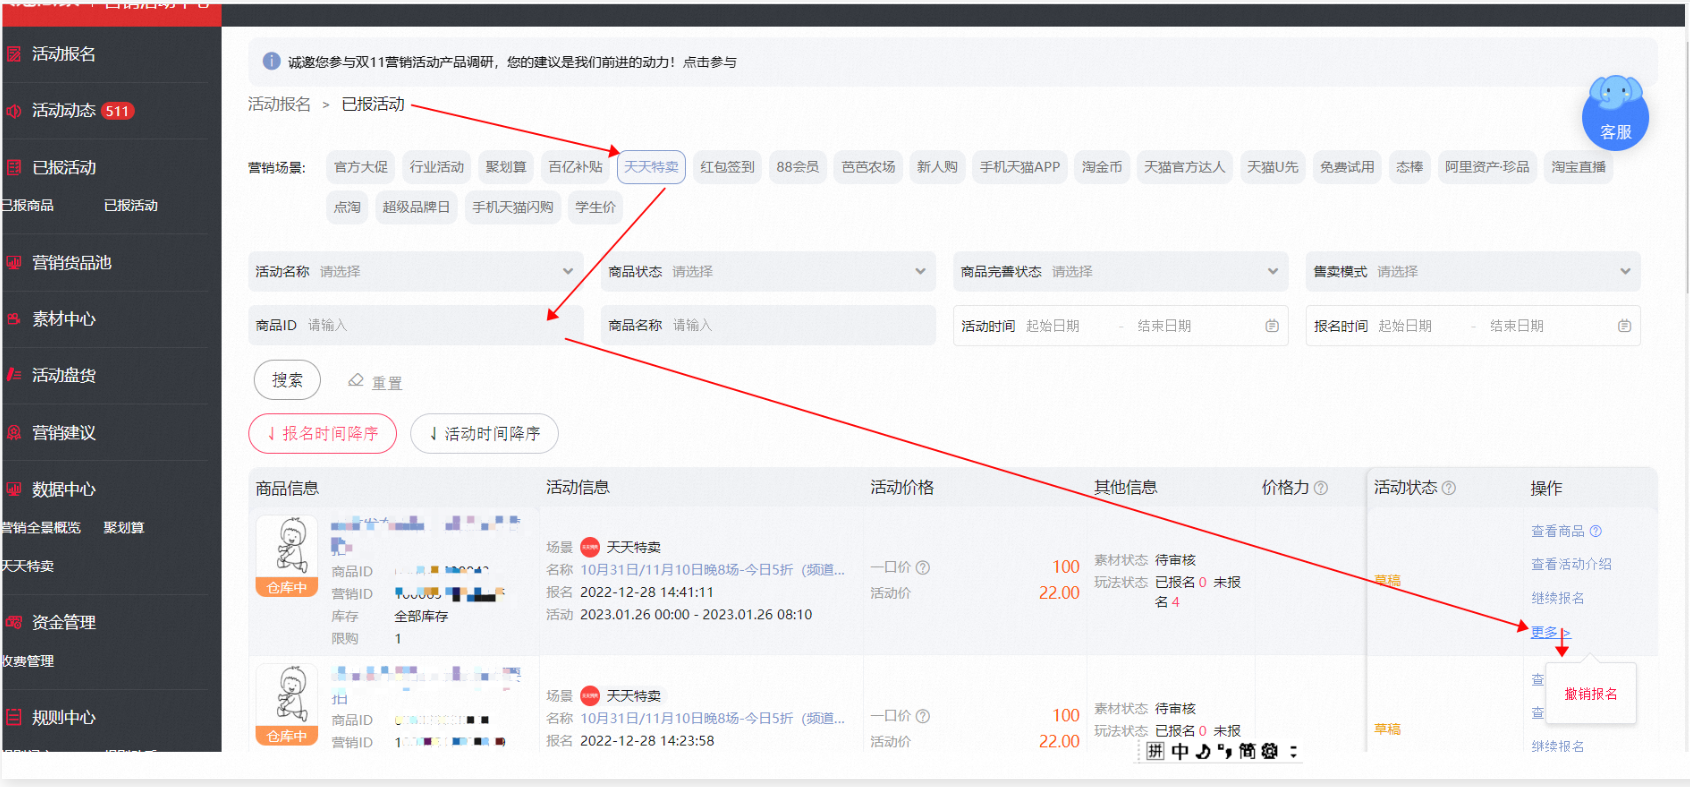This screenshot has width=1690, height=787.
Task: Open 已报商品 in sidebar
Action: click(x=28, y=205)
